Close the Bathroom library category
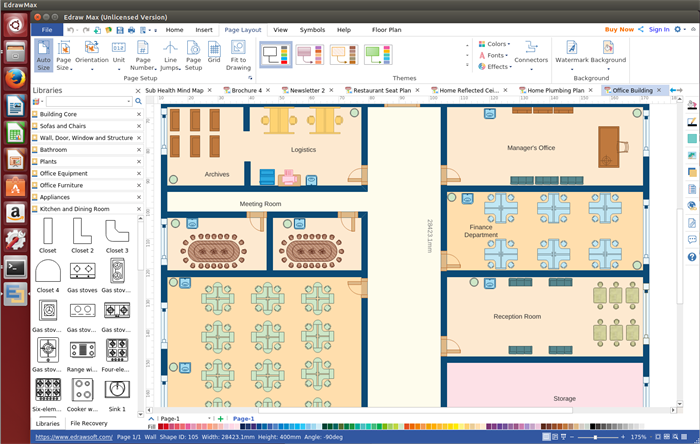The height and width of the screenshot is (444, 700). coord(138,150)
